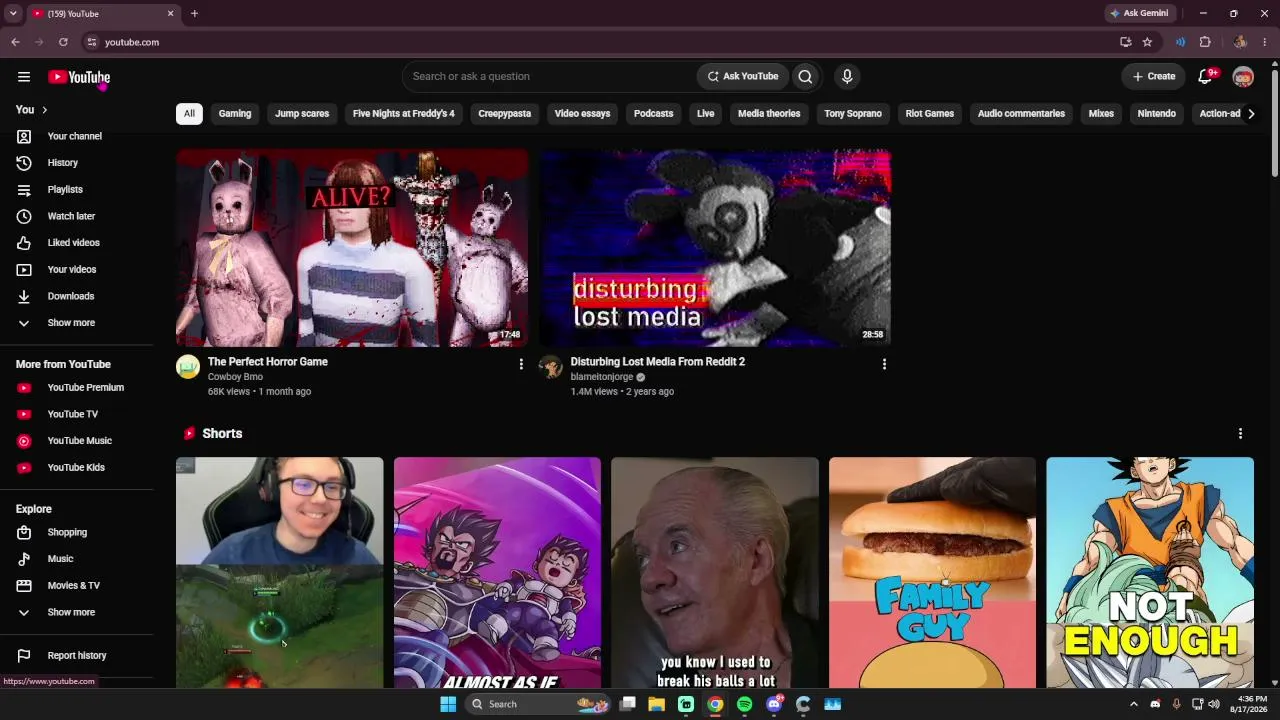The height and width of the screenshot is (720, 1280).
Task: Click the magnifier search button
Action: (x=805, y=77)
